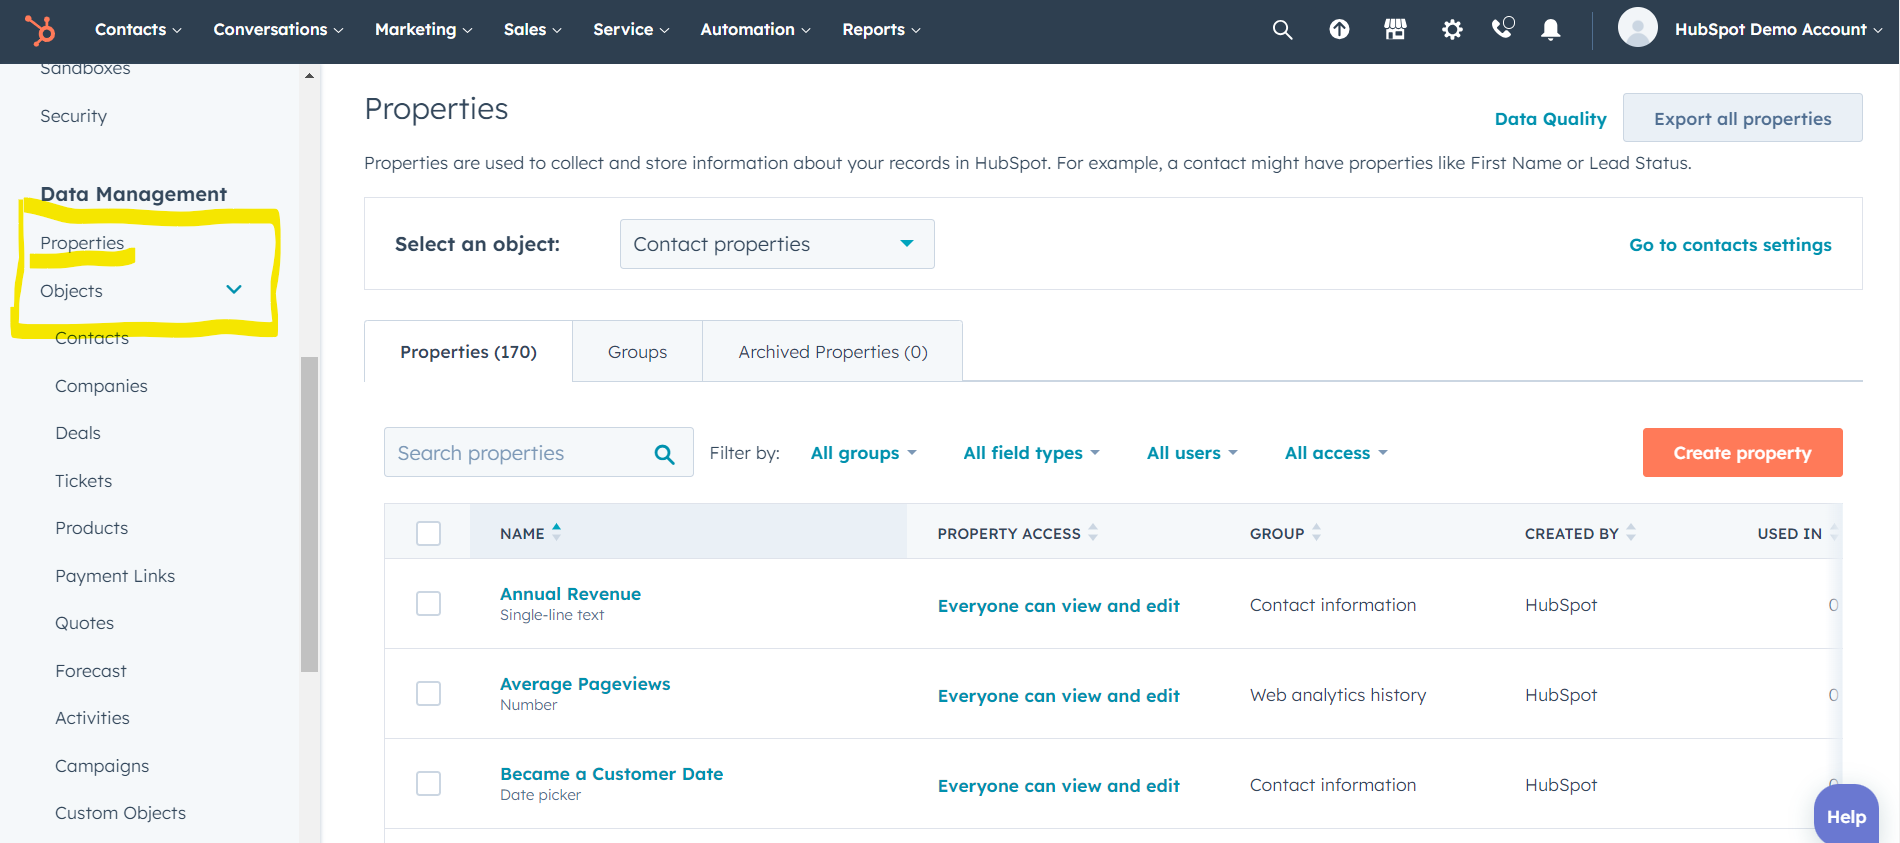Screen dimensions: 1900x843
Task: Open Custom Objects in sidebar
Action: pyautogui.click(x=120, y=813)
